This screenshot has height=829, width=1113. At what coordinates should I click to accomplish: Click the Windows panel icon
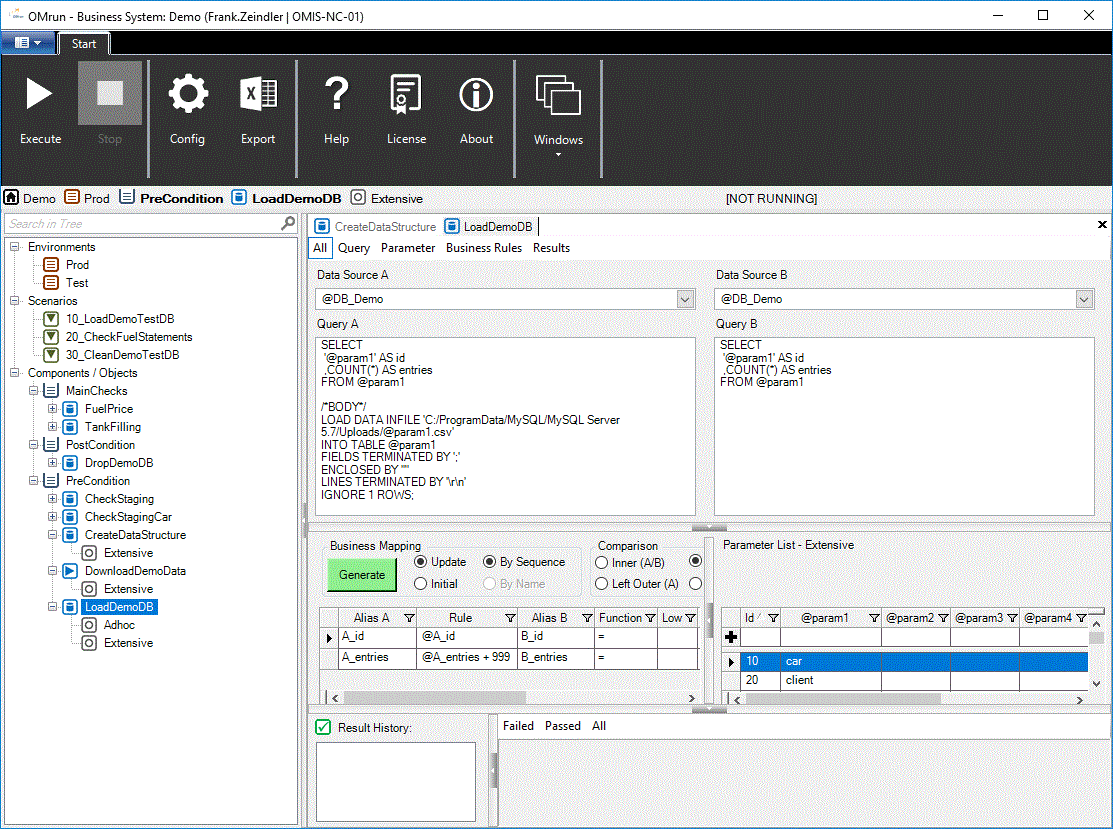(x=558, y=93)
